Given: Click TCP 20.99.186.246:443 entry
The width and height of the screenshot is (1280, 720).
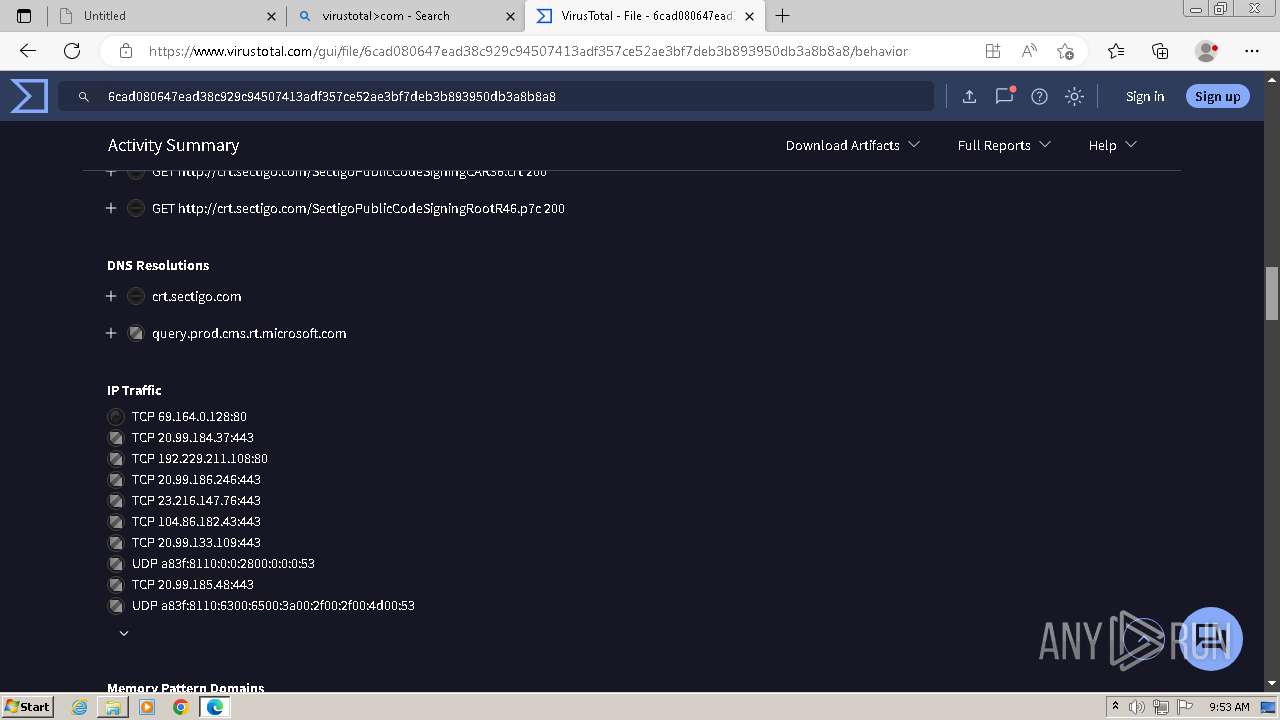Looking at the screenshot, I should (196, 480).
